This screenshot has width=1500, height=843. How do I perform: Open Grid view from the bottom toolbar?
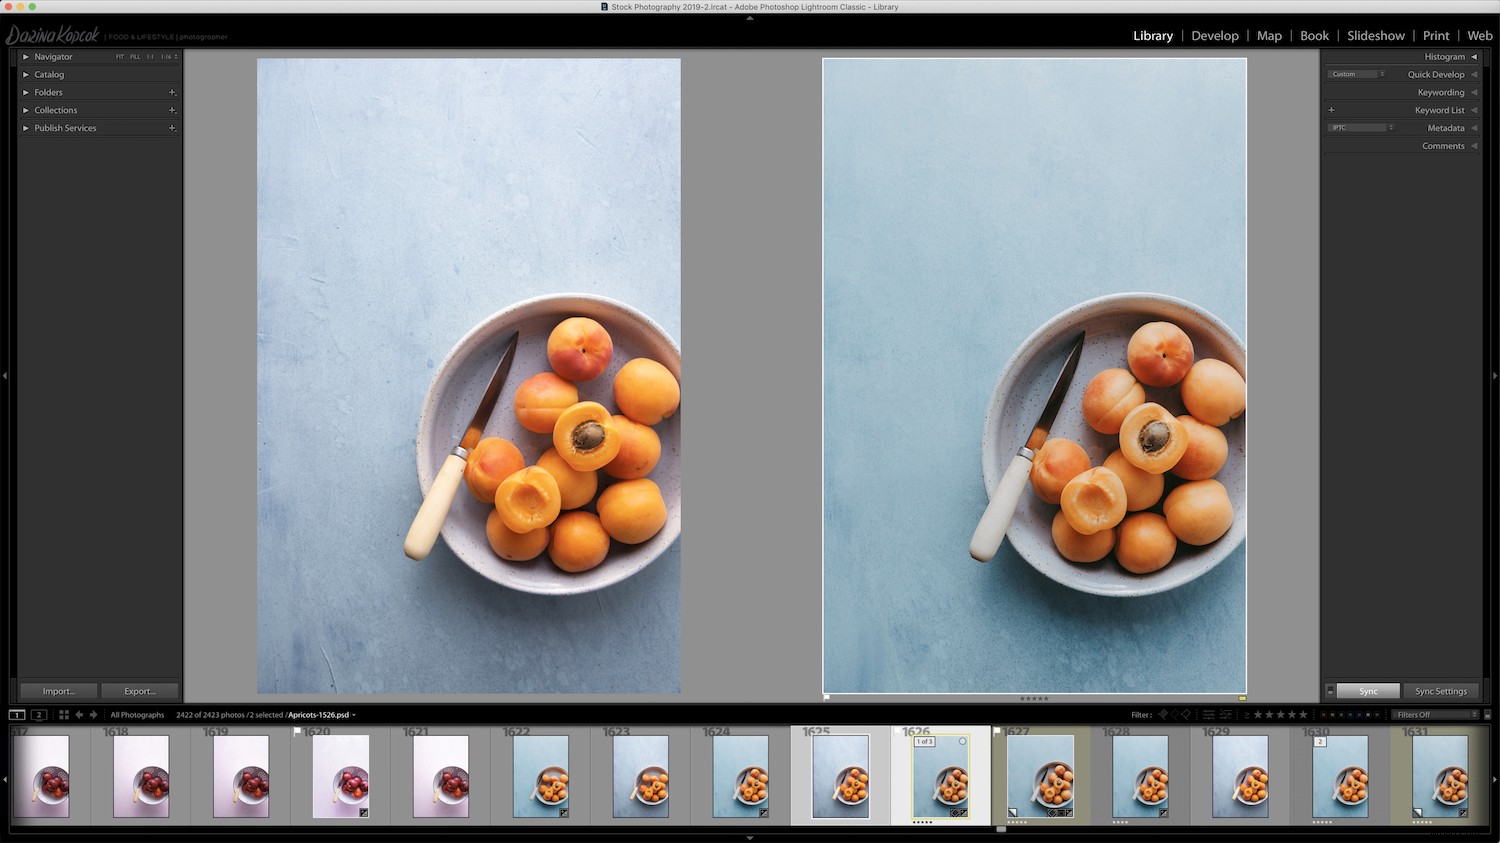coord(63,714)
